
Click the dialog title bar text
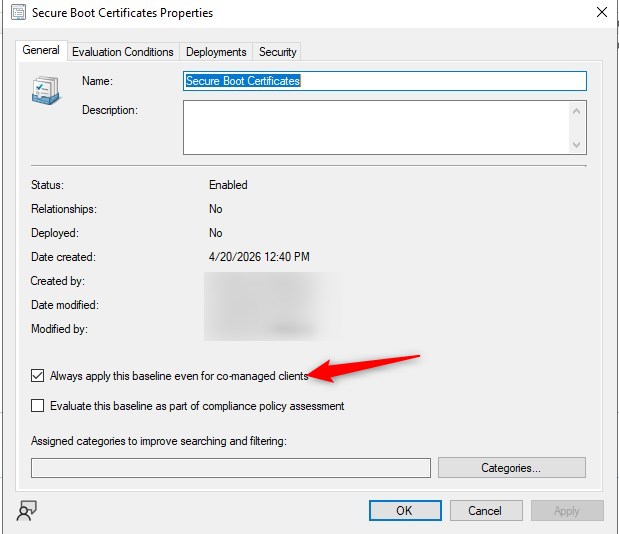coord(122,13)
